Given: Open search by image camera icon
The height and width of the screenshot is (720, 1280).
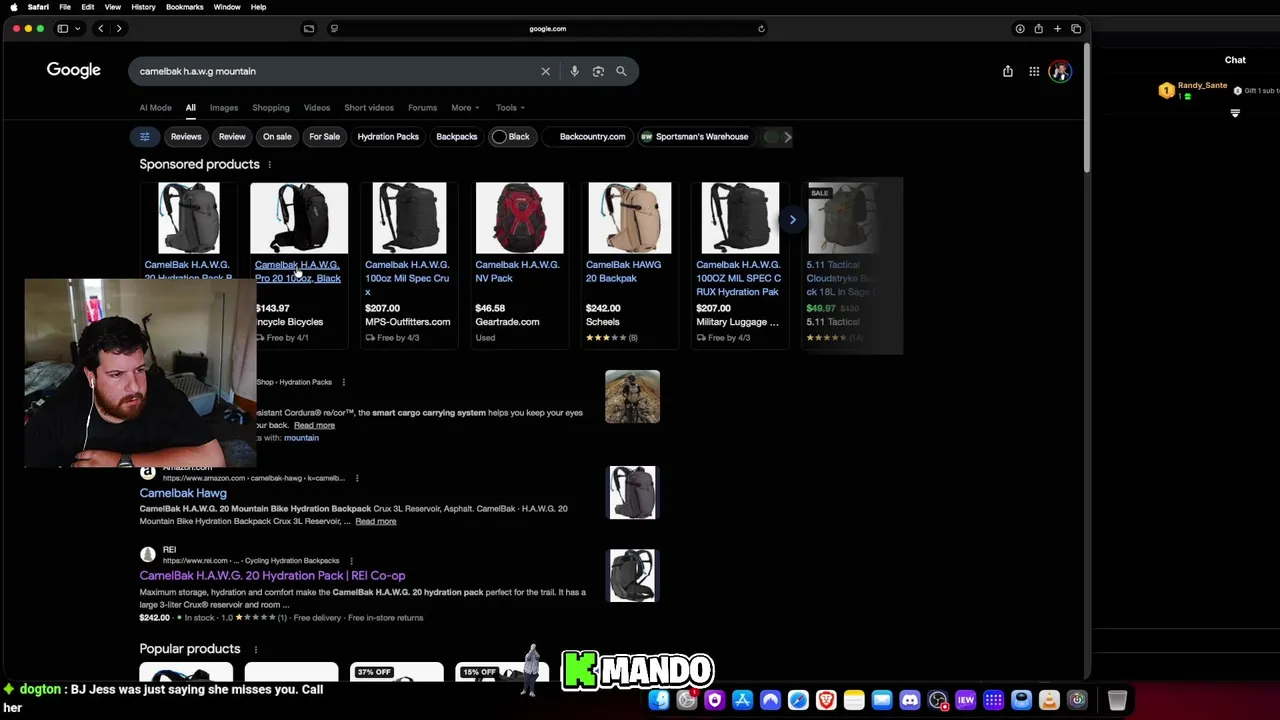Looking at the screenshot, I should (598, 71).
